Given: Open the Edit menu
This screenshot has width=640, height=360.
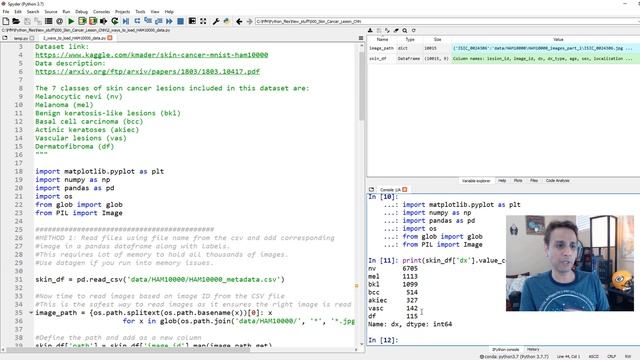Looking at the screenshot, I should click(18, 12).
